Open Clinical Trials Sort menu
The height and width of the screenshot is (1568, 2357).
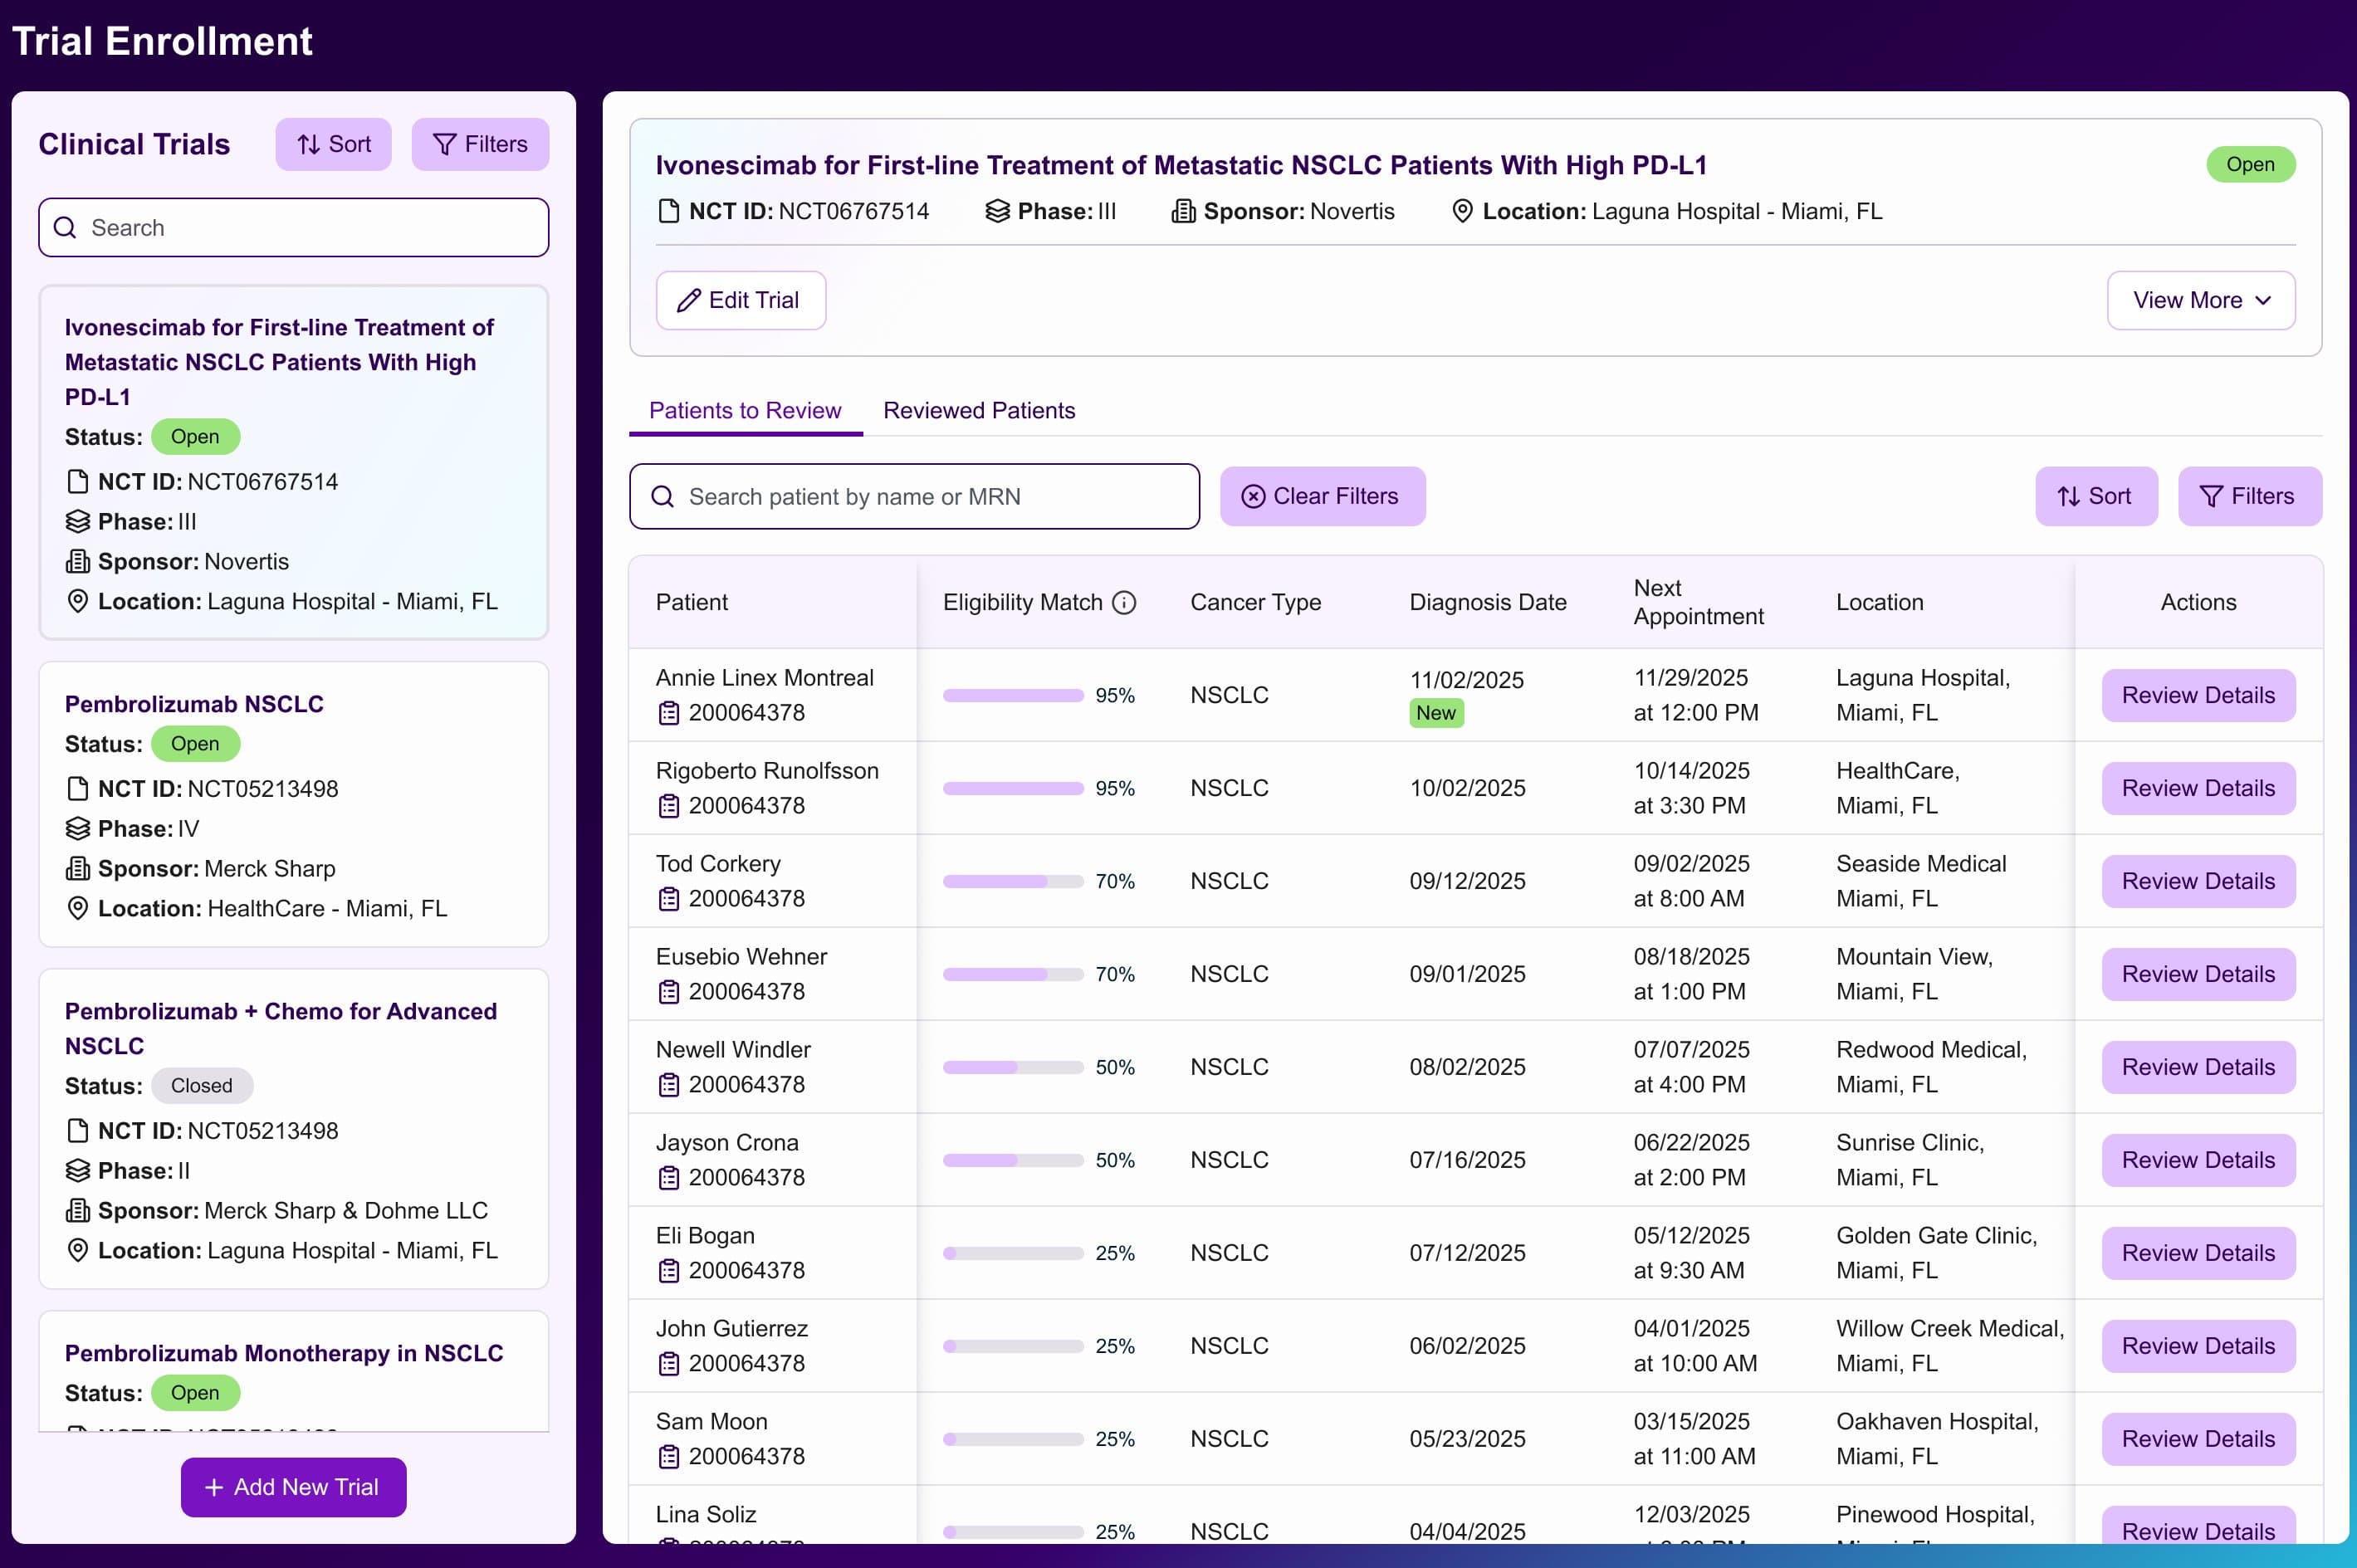click(333, 144)
